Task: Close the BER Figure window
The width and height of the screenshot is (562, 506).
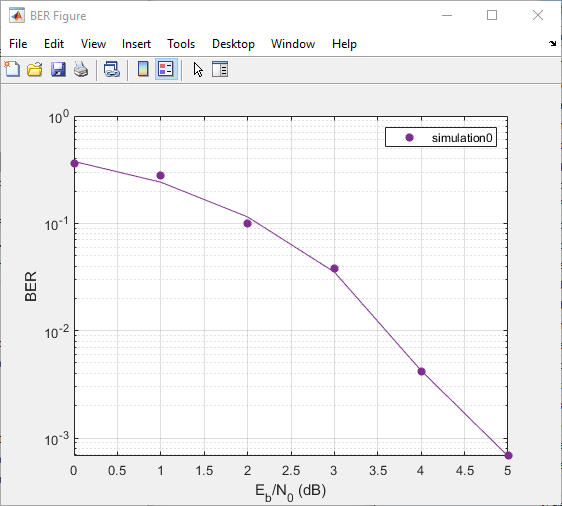Action: point(538,15)
